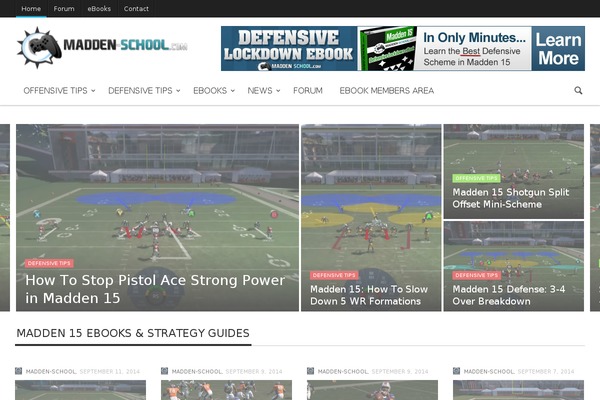Click Learn More on the ebook banner

(x=558, y=49)
